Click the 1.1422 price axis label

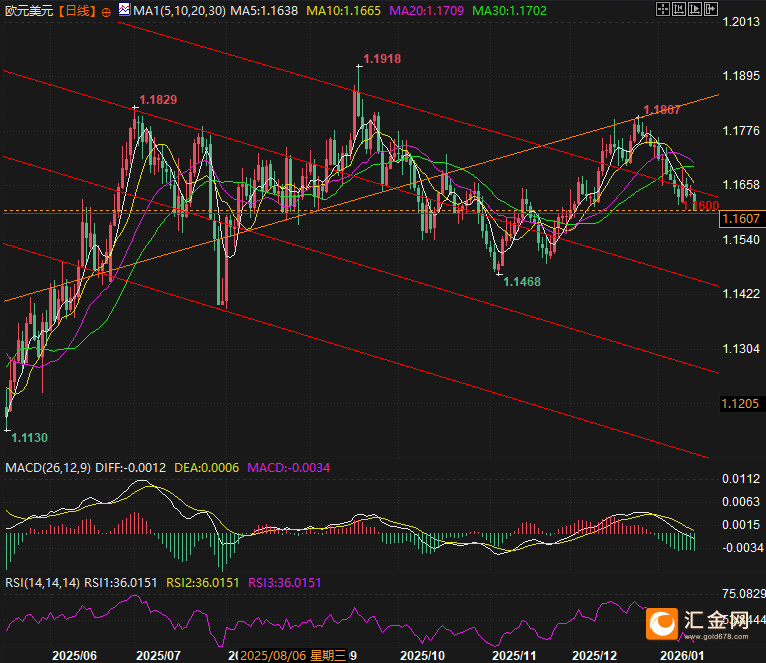[741, 294]
